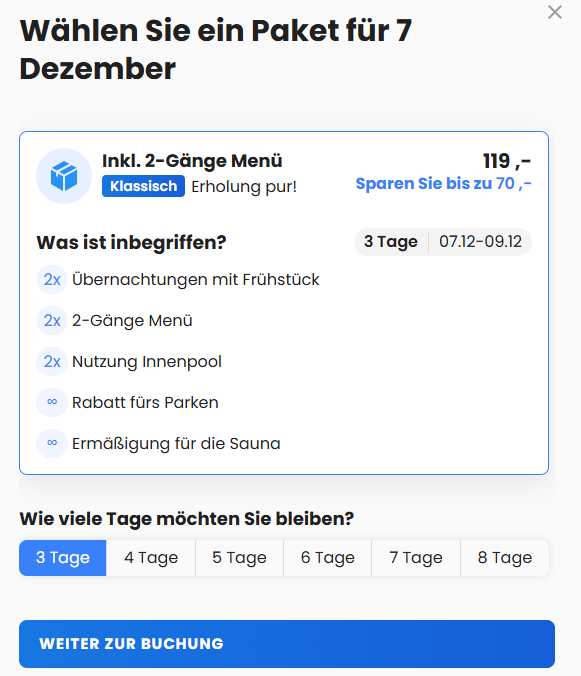Click the 2x icon beside Nutzung Innenpool
The width and height of the screenshot is (581, 676).
point(52,361)
